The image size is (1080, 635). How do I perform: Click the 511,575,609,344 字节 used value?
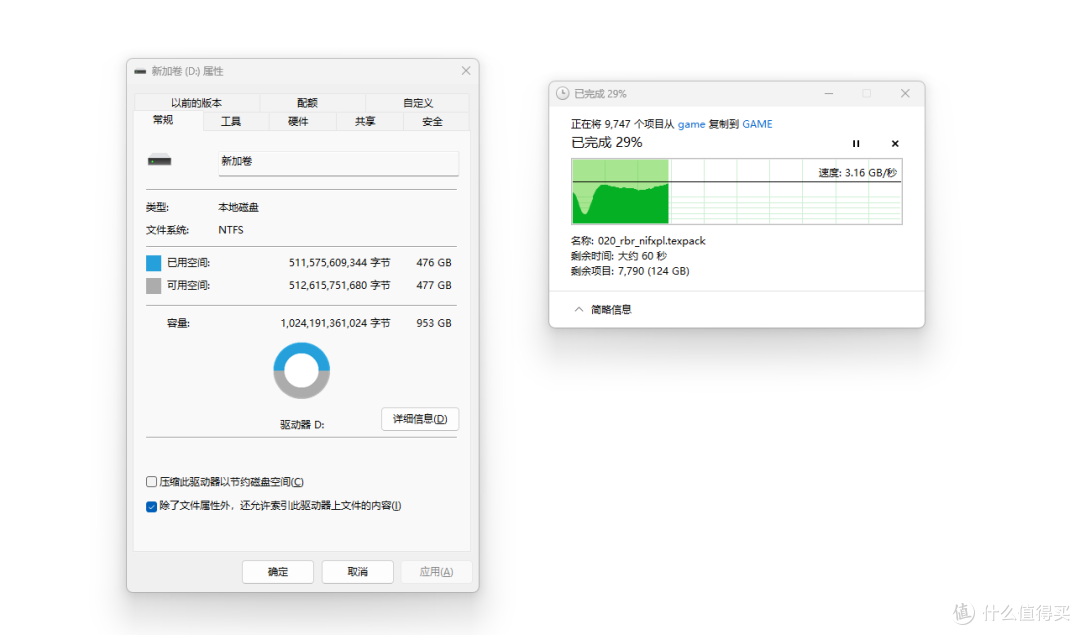[x=340, y=262]
